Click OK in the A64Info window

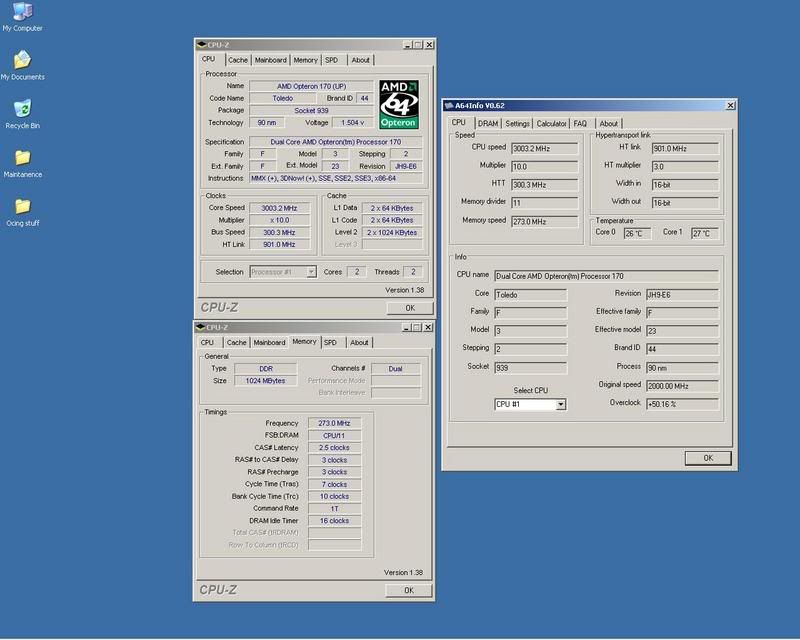pos(708,458)
